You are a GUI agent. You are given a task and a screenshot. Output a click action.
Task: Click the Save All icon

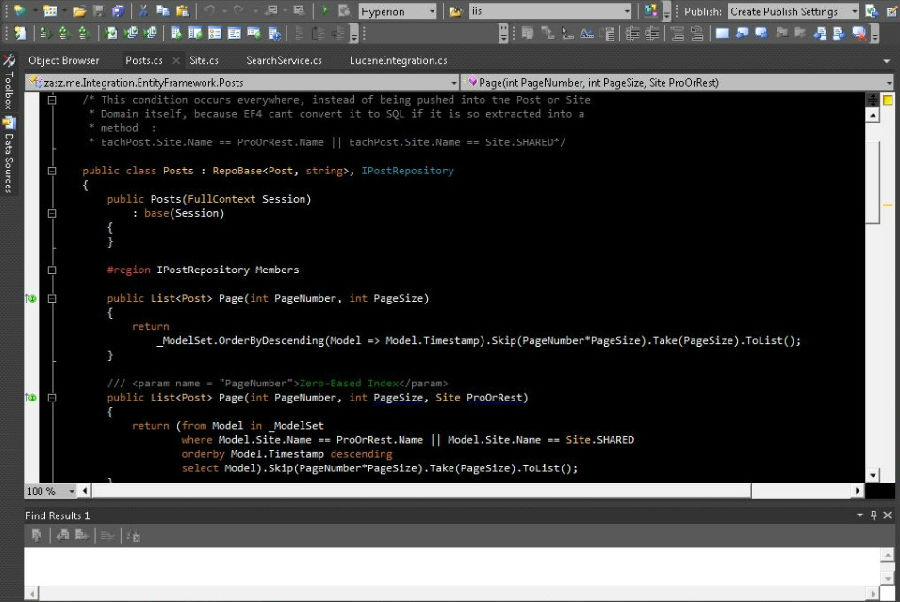click(118, 11)
